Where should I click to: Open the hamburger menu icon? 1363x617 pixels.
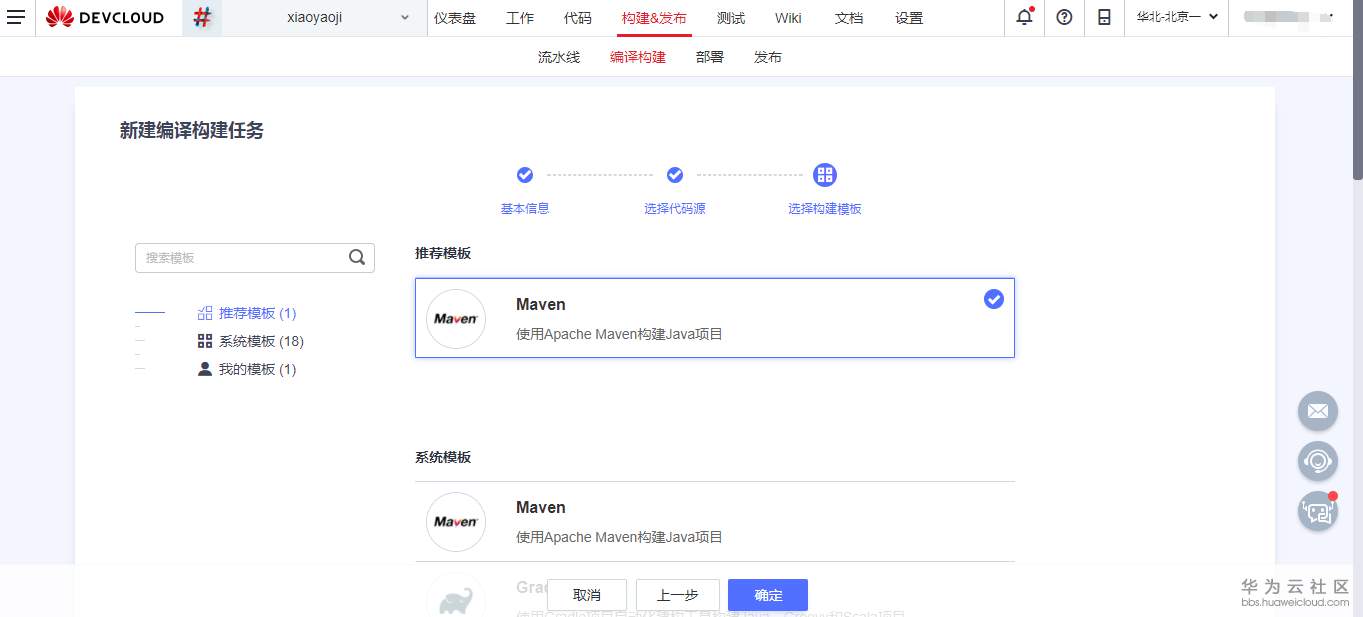(x=16, y=17)
